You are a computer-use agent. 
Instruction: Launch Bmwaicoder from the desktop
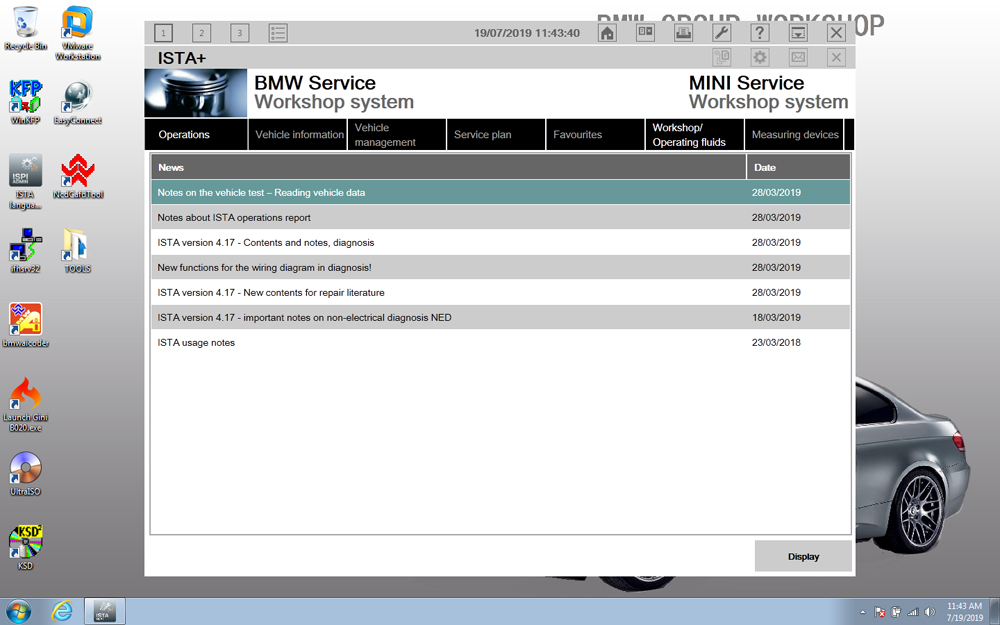[26, 325]
